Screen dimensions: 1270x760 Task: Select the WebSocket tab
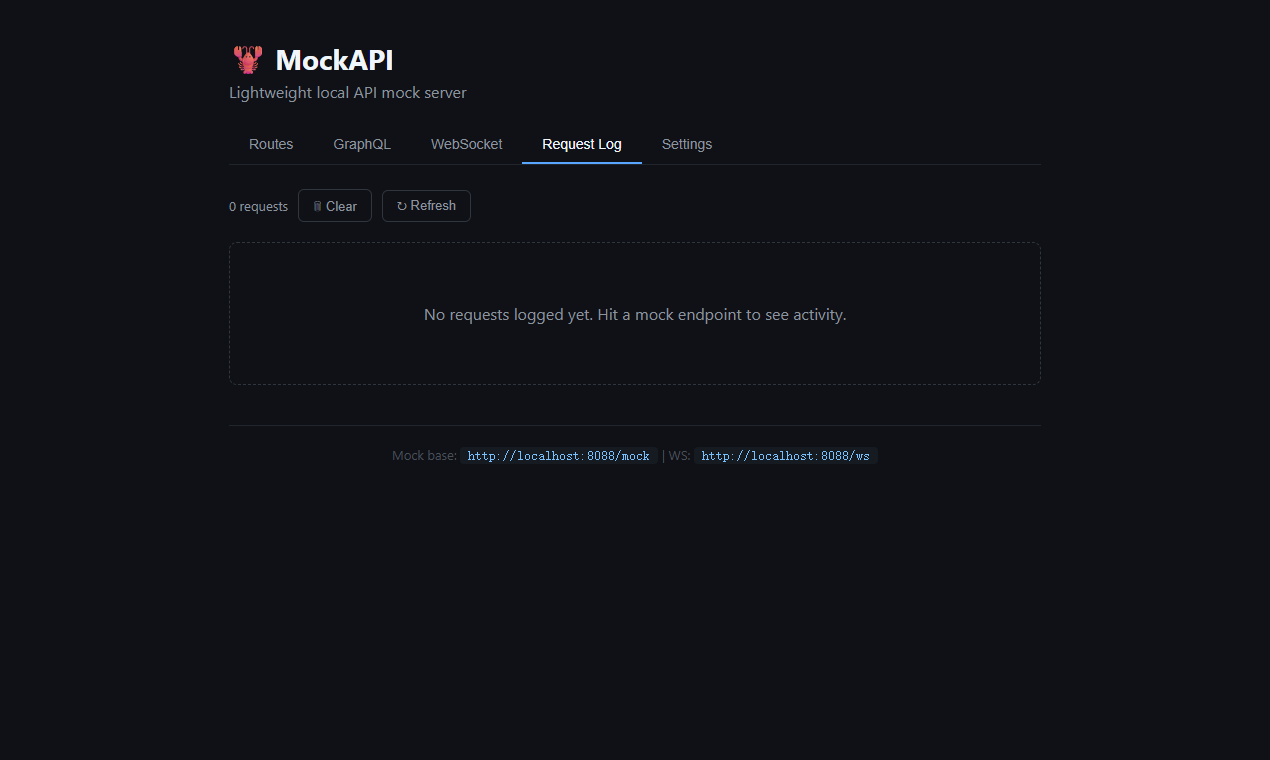[x=466, y=144]
